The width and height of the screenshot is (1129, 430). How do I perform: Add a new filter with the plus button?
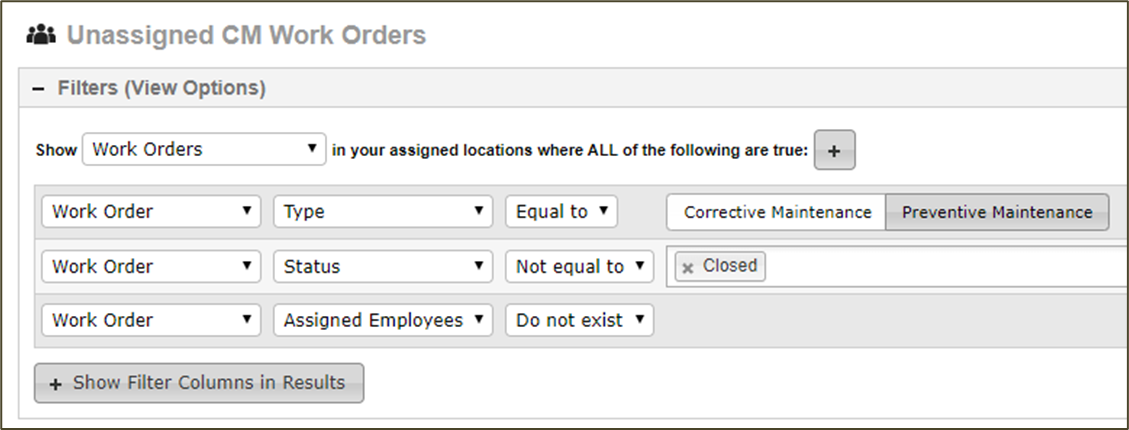point(835,150)
